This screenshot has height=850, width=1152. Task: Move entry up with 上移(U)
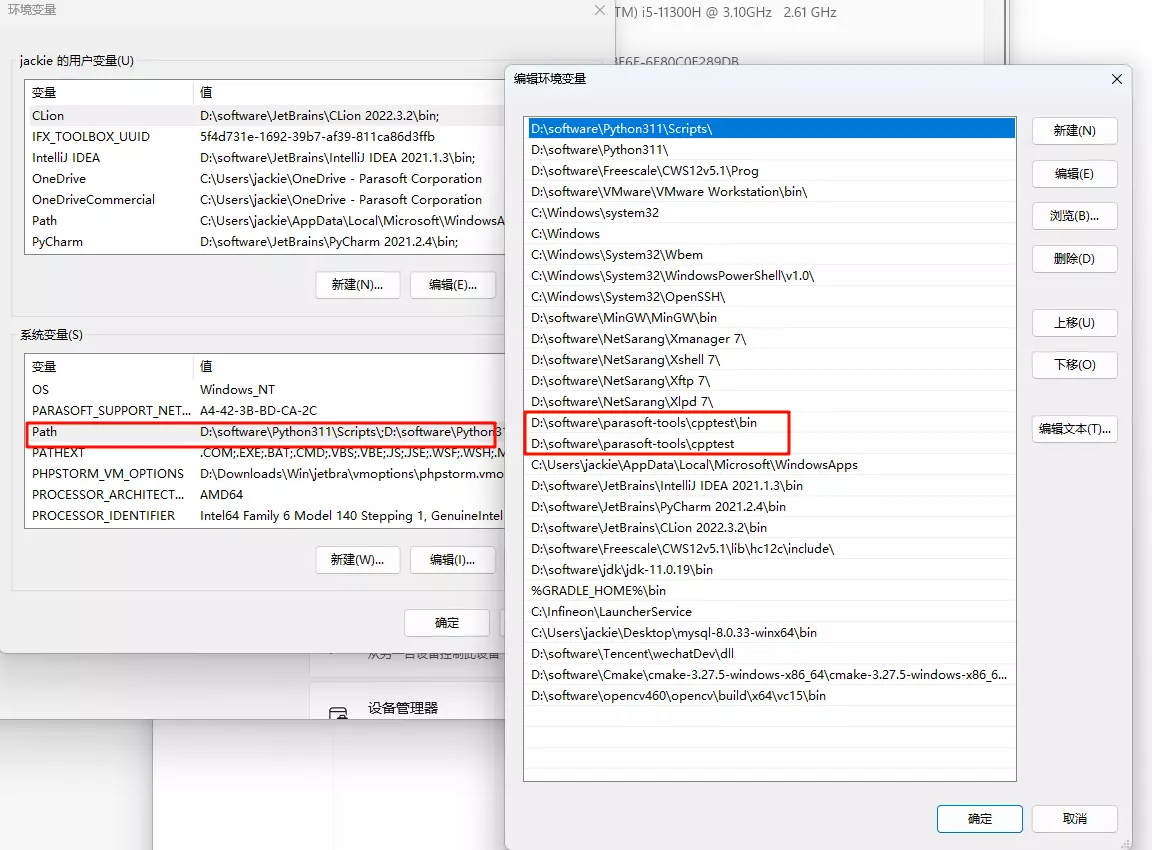pos(1074,323)
